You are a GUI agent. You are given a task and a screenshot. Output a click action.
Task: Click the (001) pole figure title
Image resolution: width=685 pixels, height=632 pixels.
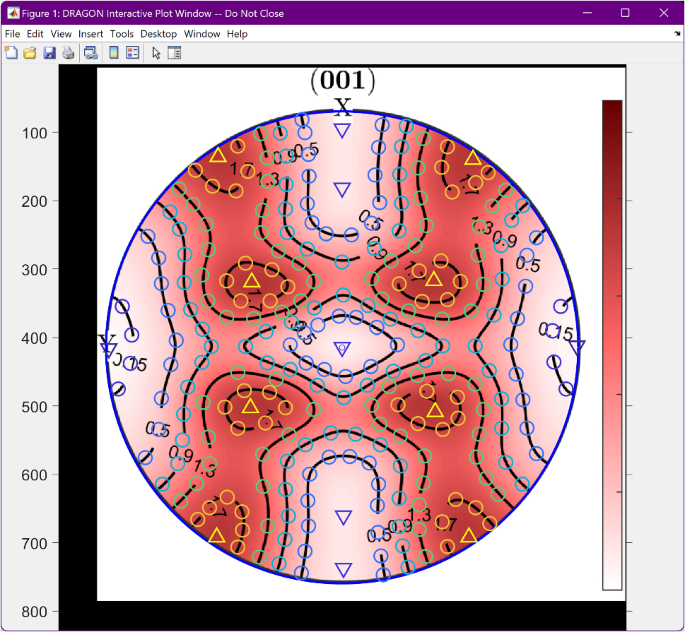[342, 81]
